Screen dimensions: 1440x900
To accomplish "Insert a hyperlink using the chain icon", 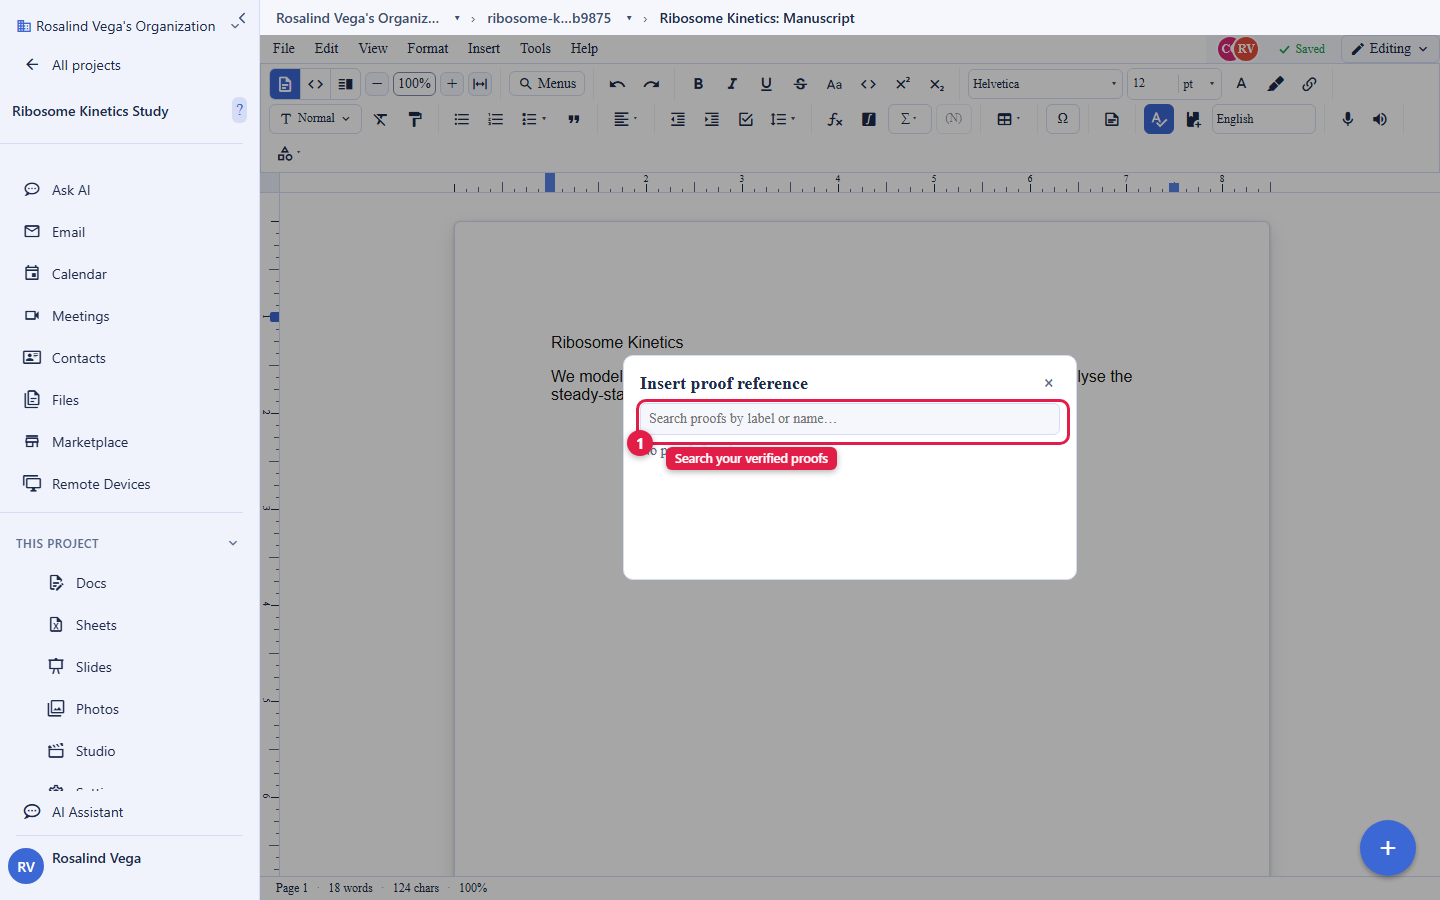I will [x=1309, y=84].
